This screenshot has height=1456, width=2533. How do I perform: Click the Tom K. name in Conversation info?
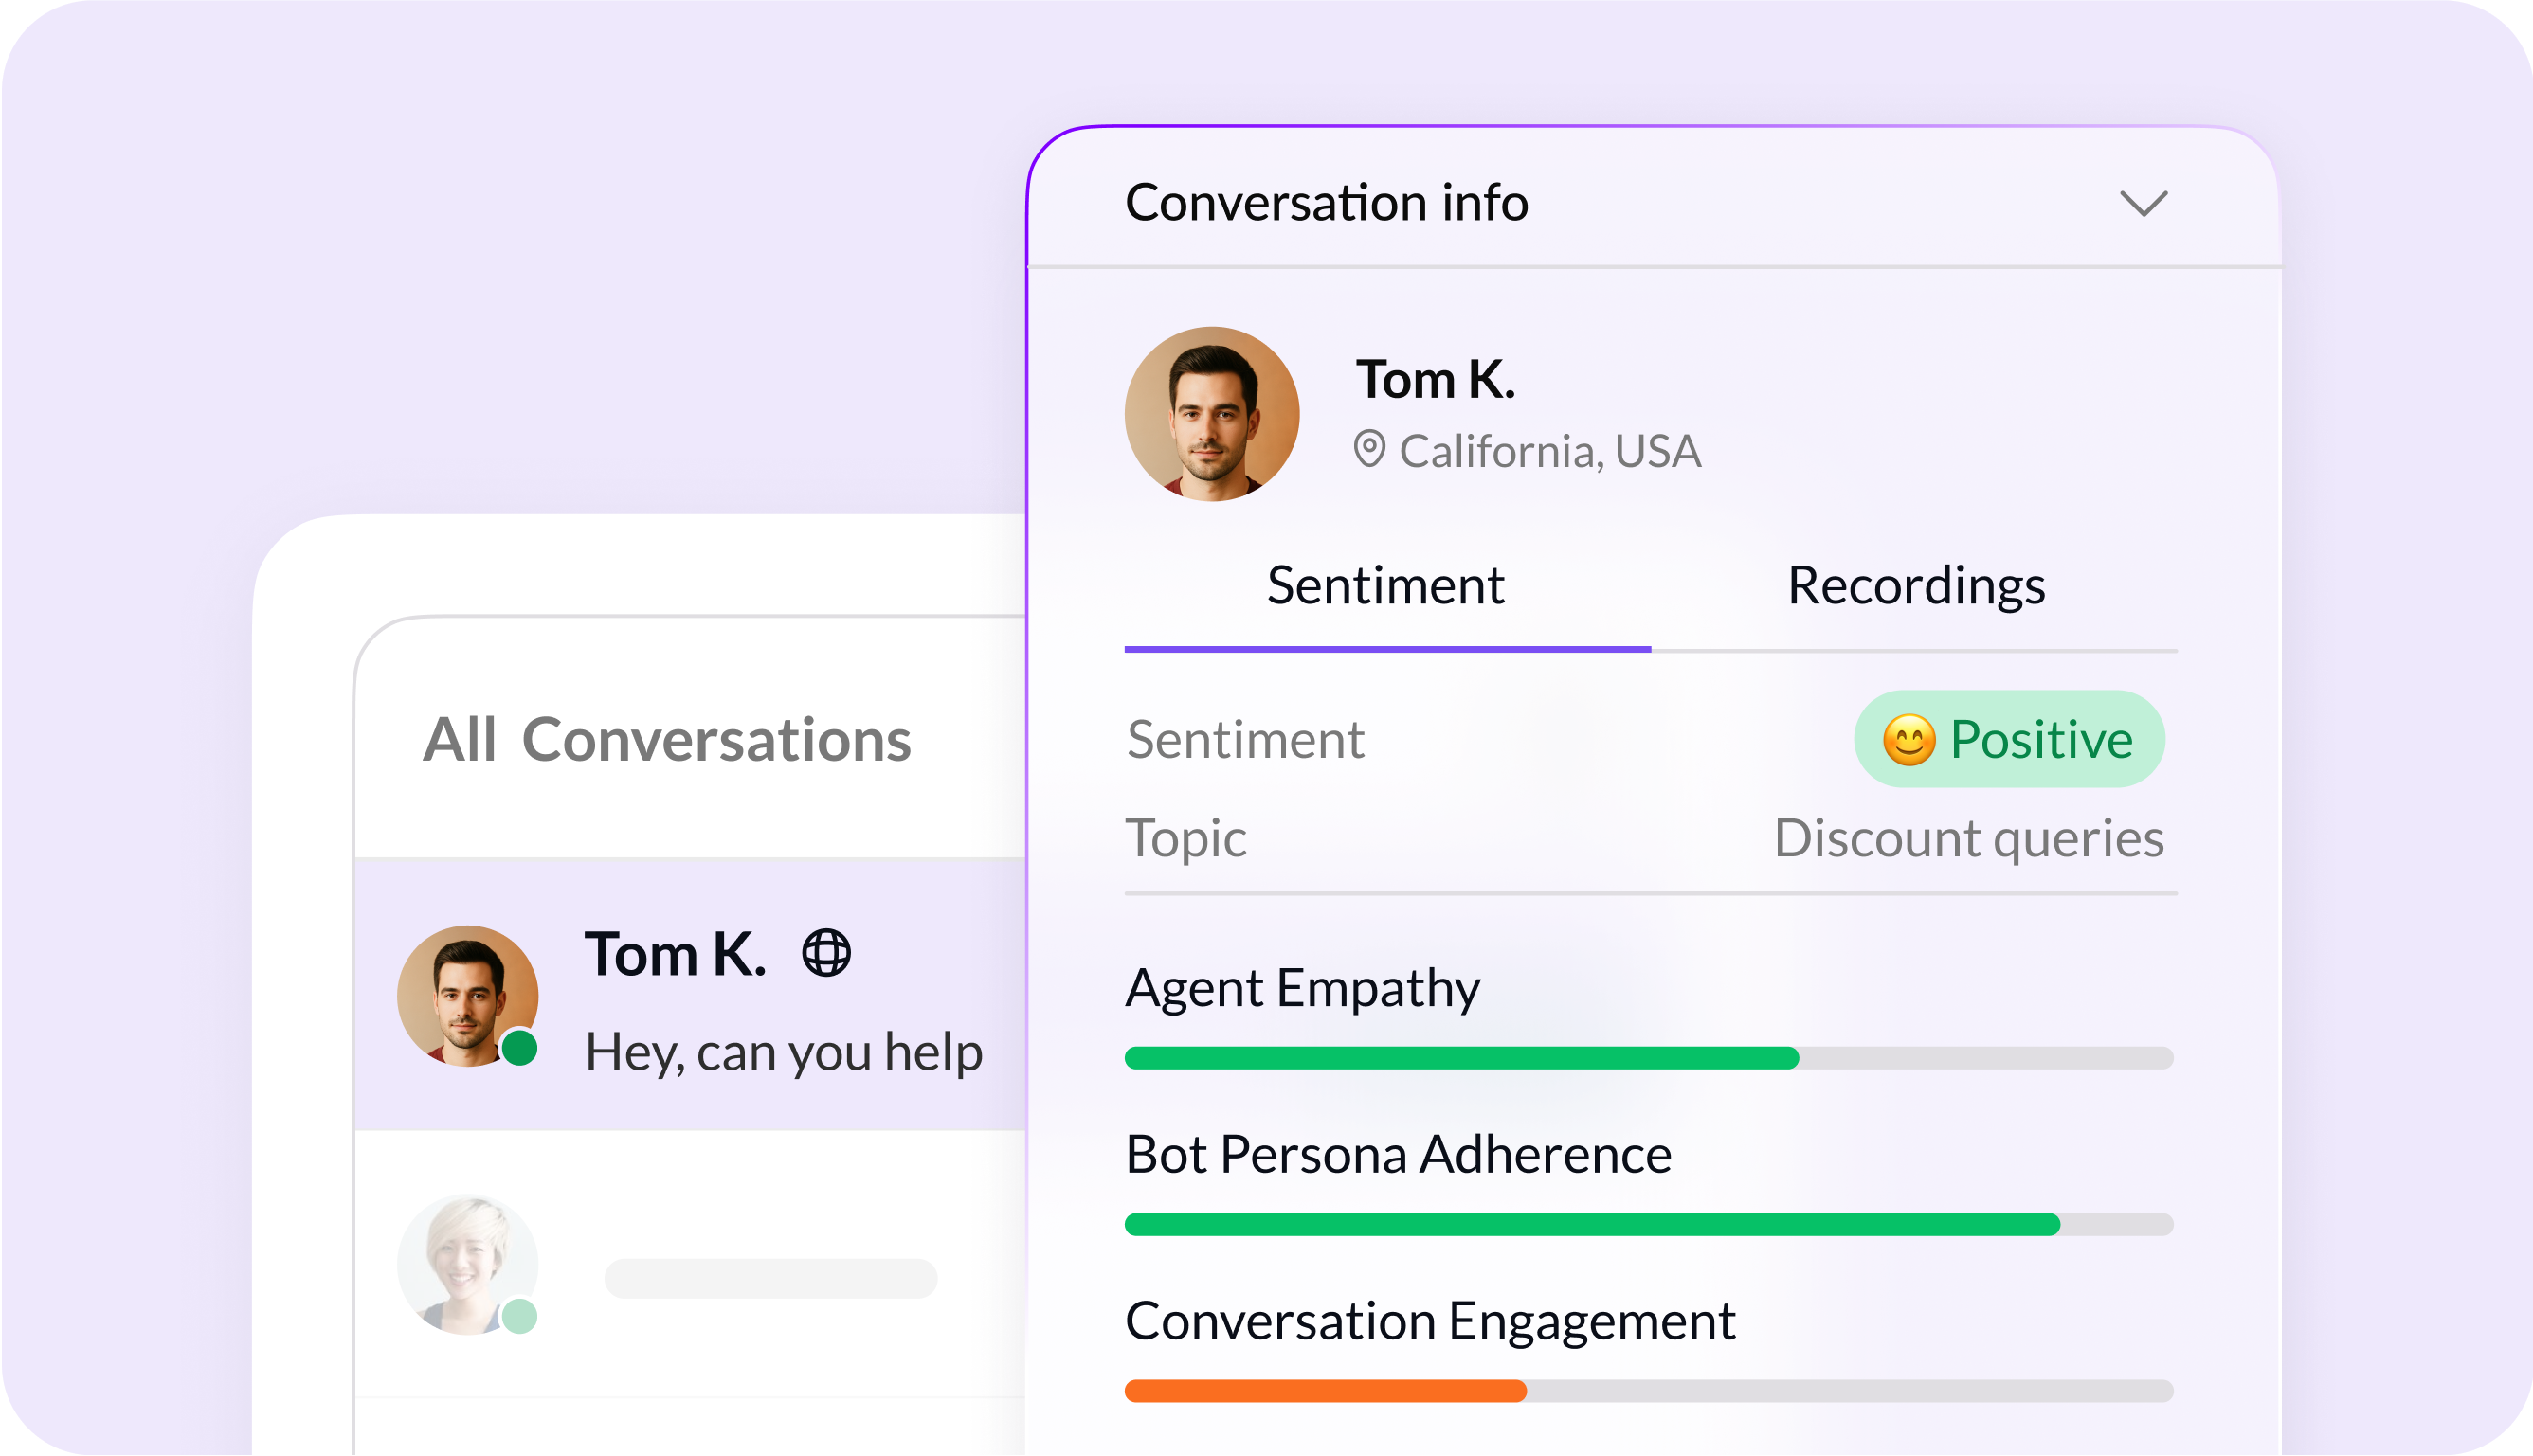pyautogui.click(x=1435, y=379)
